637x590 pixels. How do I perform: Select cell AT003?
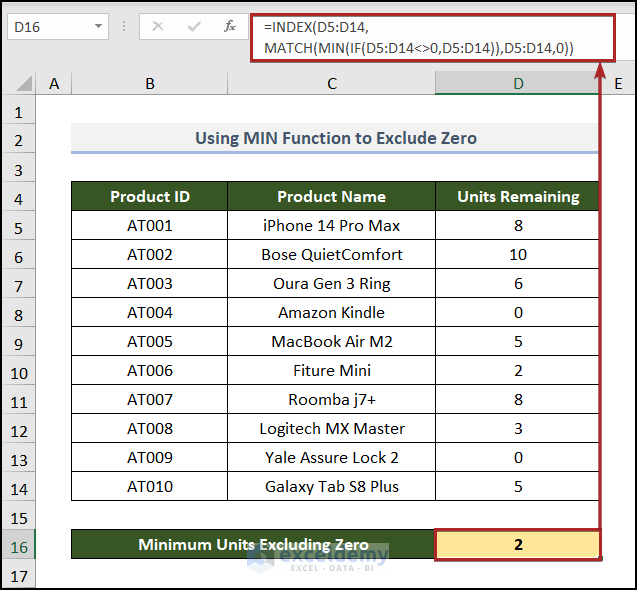(150, 283)
